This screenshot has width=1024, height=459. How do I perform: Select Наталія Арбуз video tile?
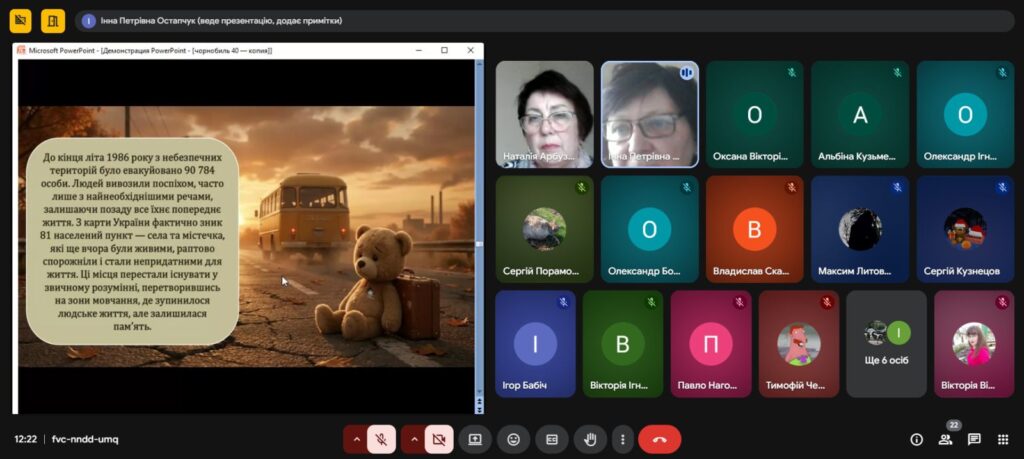pyautogui.click(x=544, y=113)
